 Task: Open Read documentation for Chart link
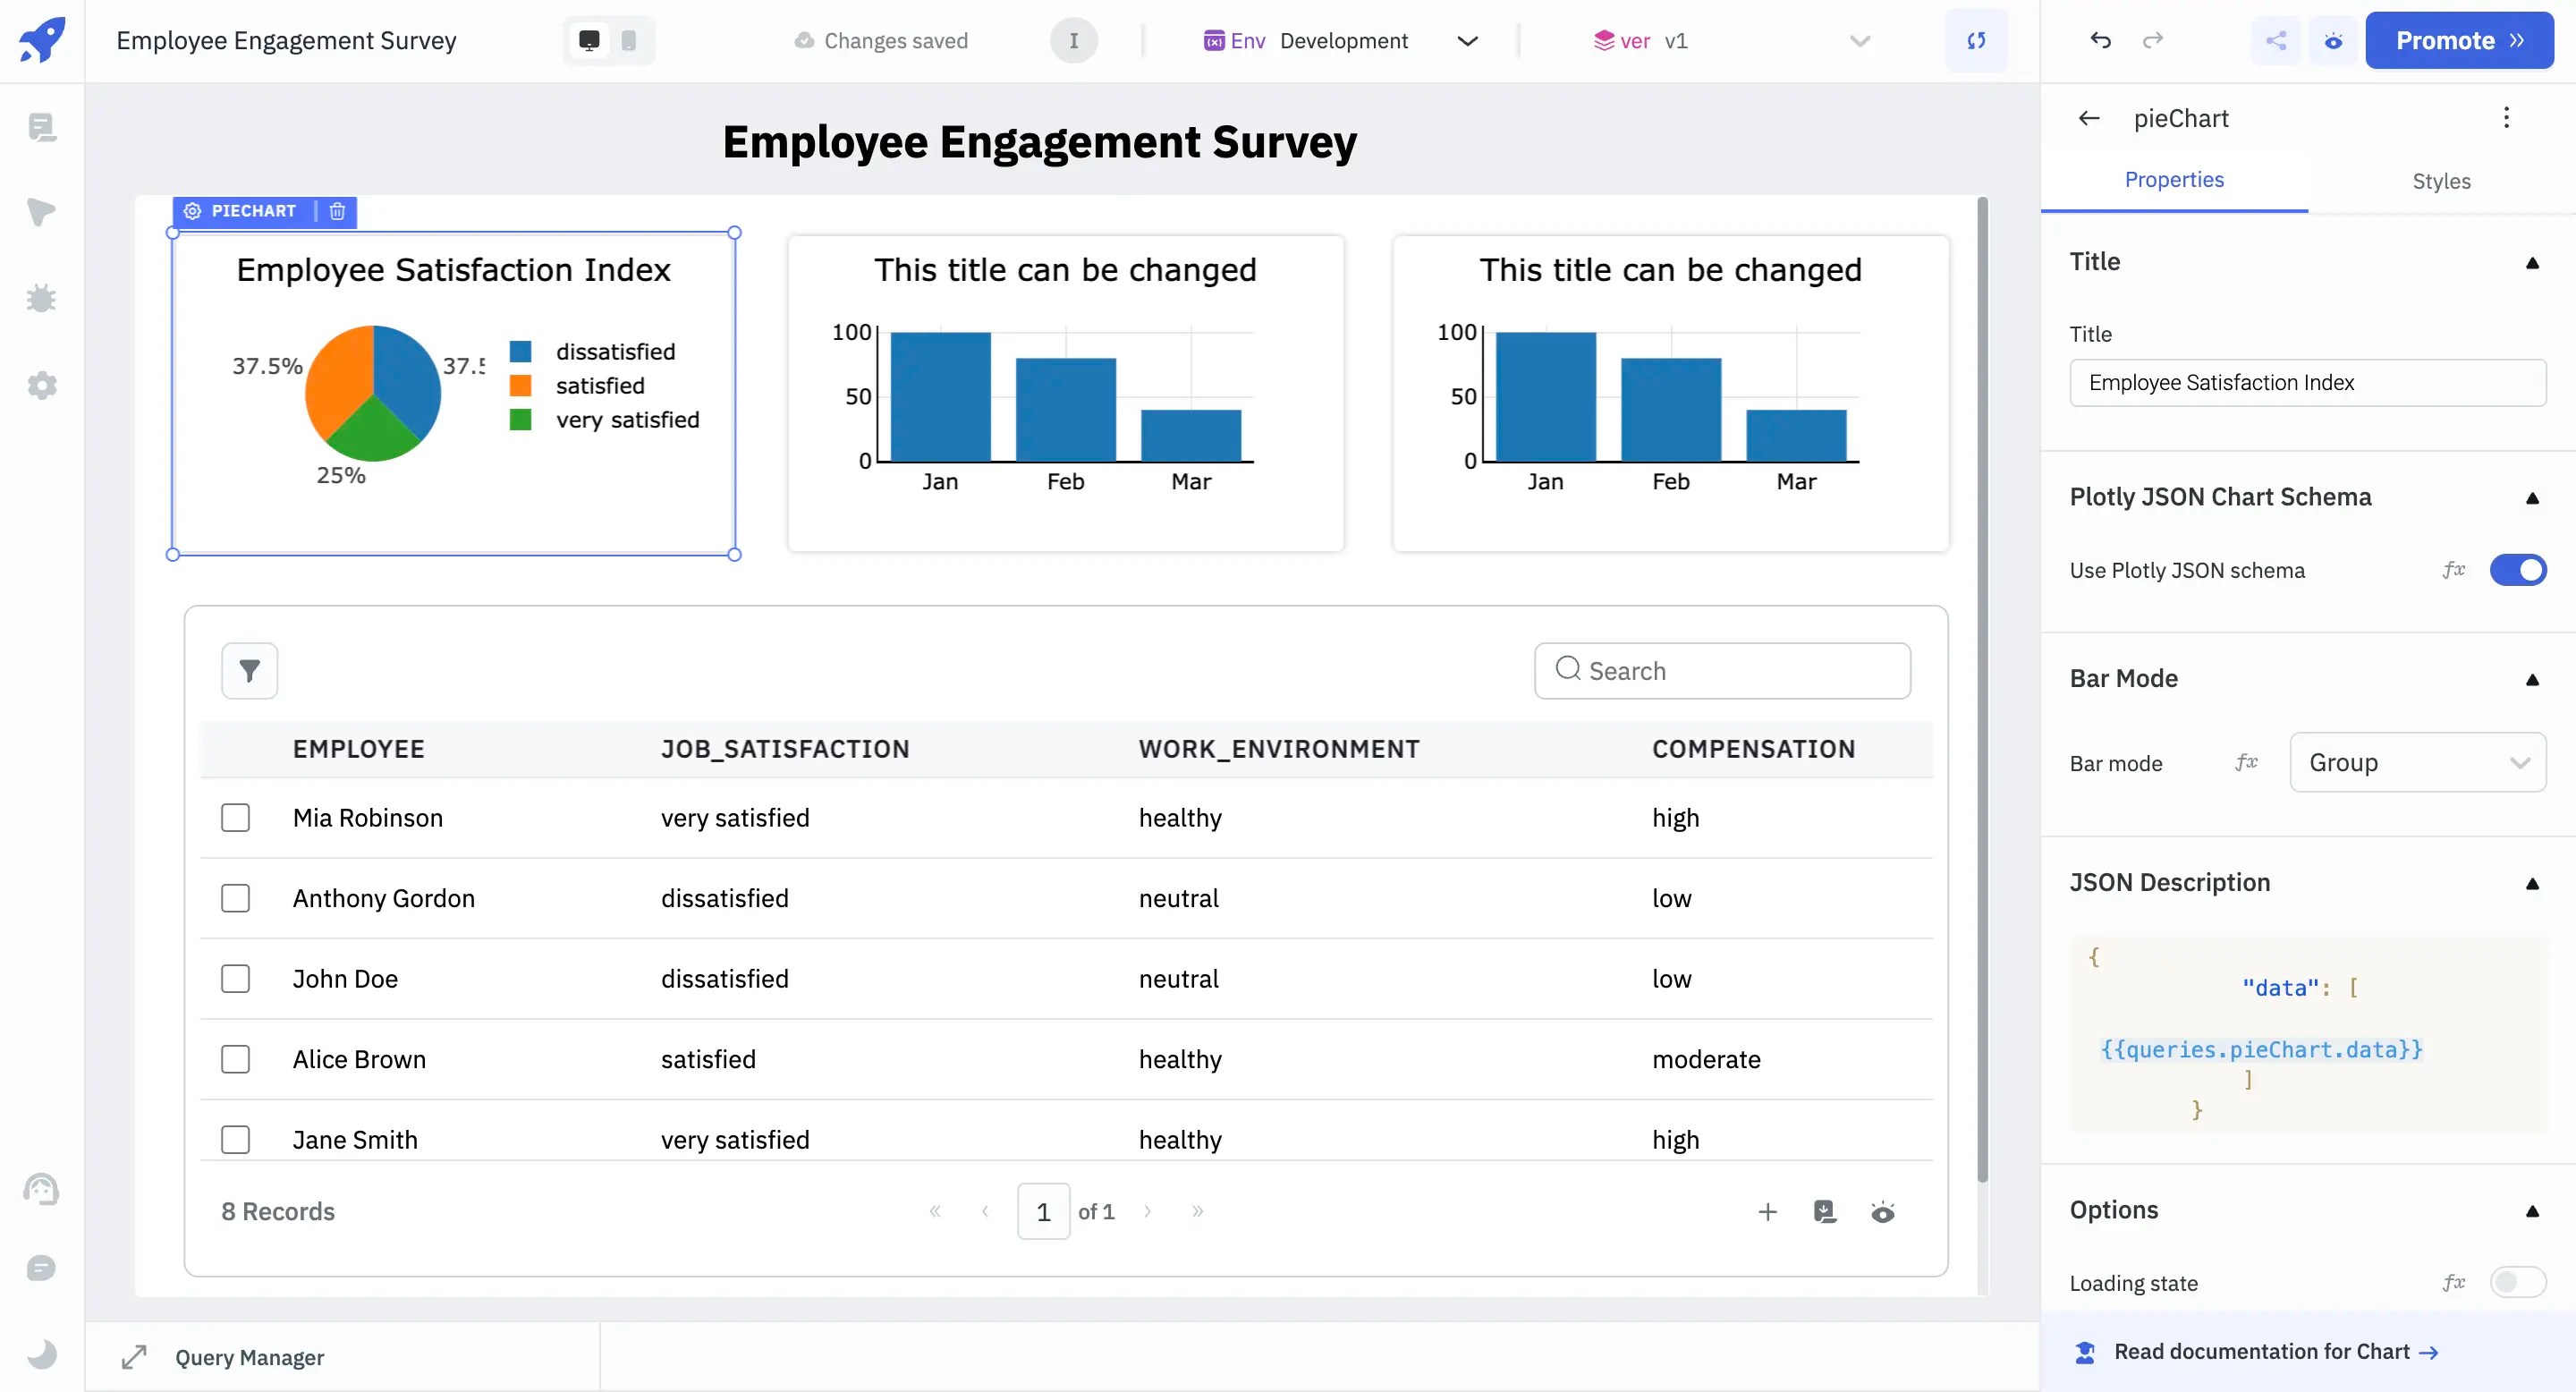click(2262, 1351)
